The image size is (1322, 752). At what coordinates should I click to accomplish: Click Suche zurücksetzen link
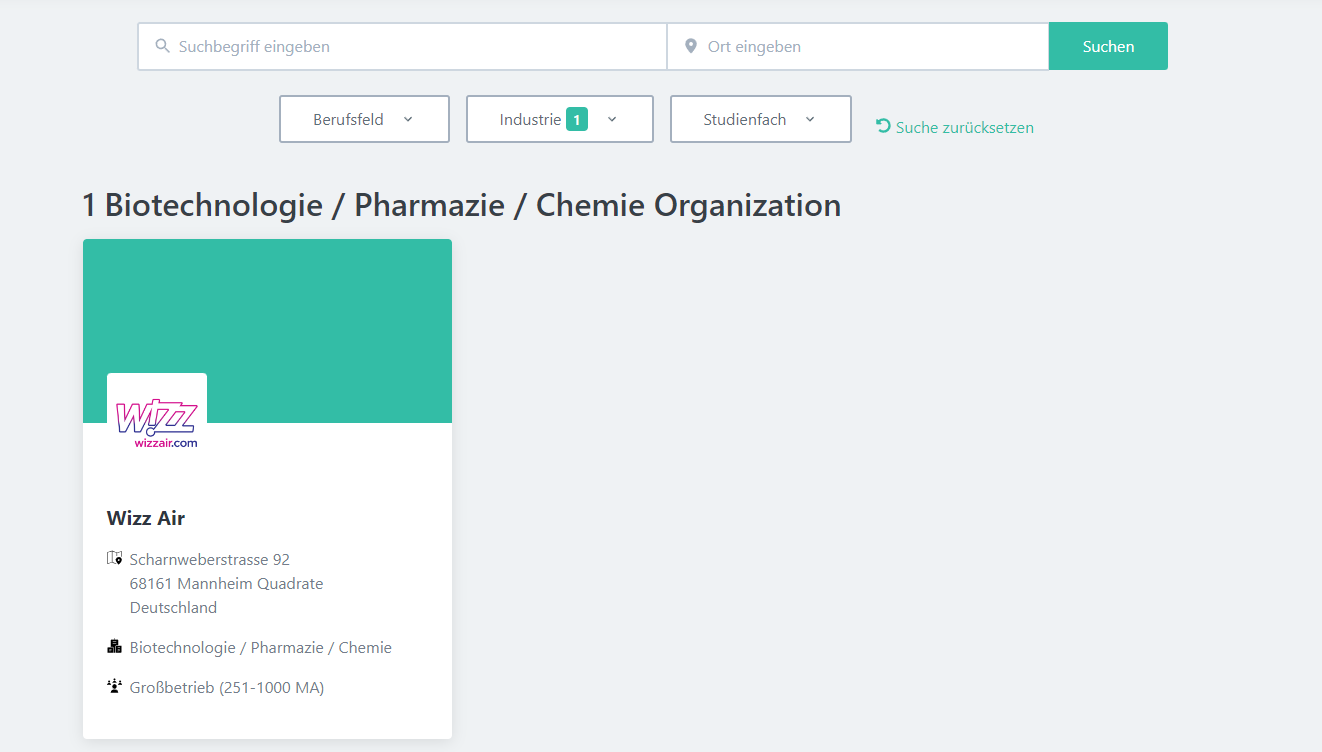click(x=964, y=127)
